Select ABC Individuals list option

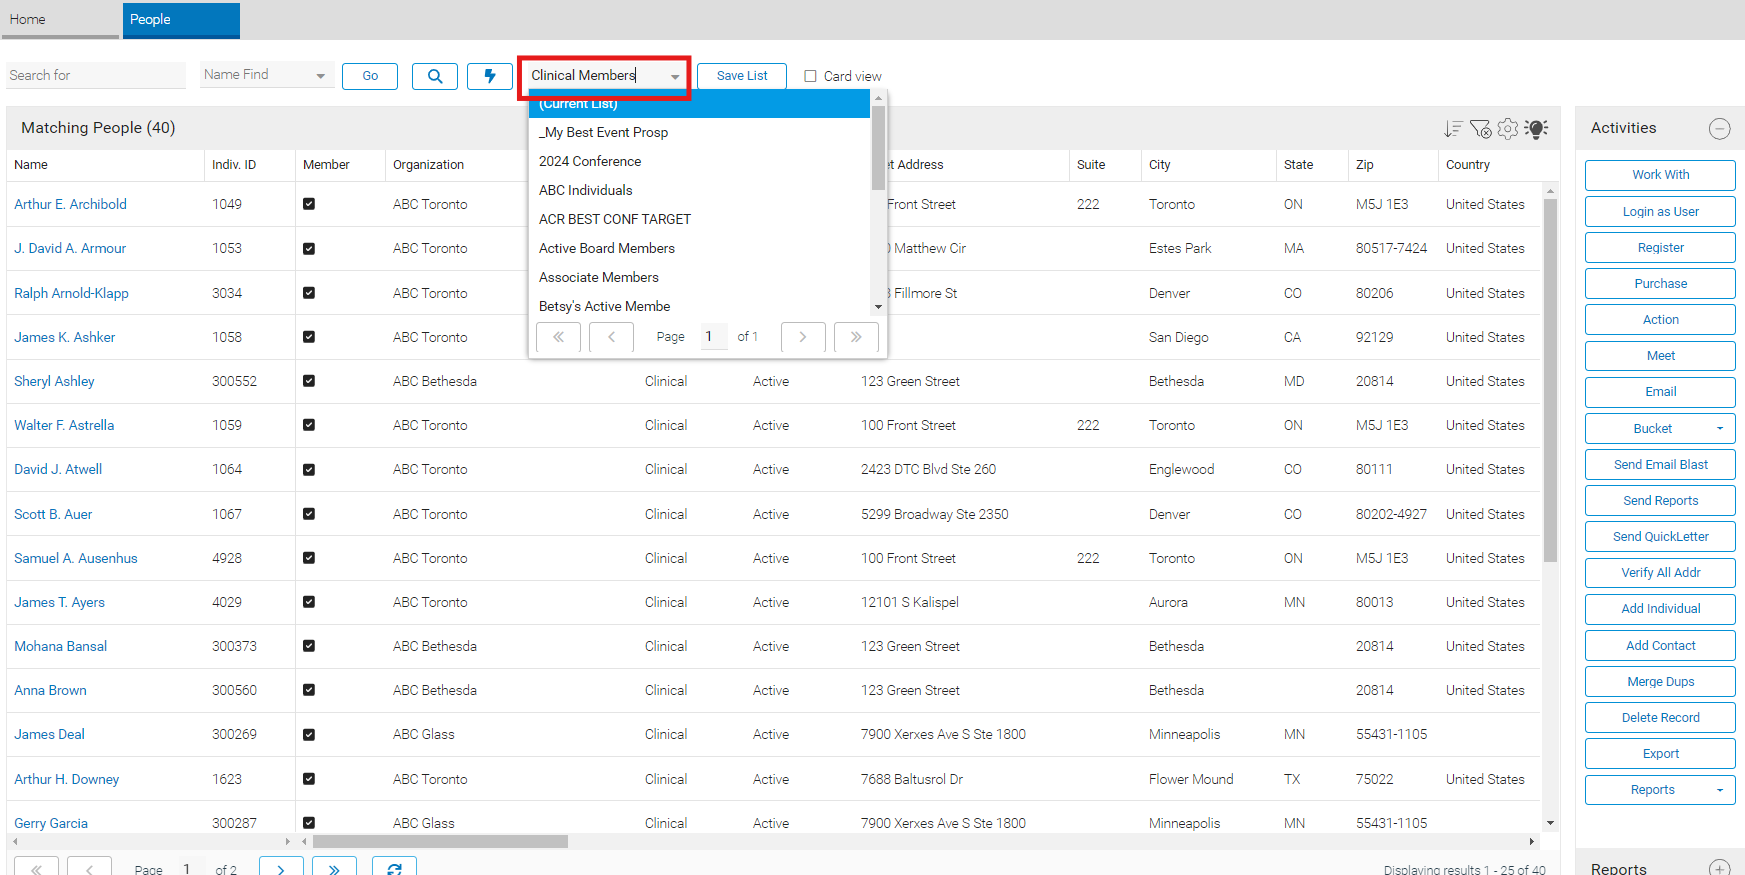[x=699, y=190]
